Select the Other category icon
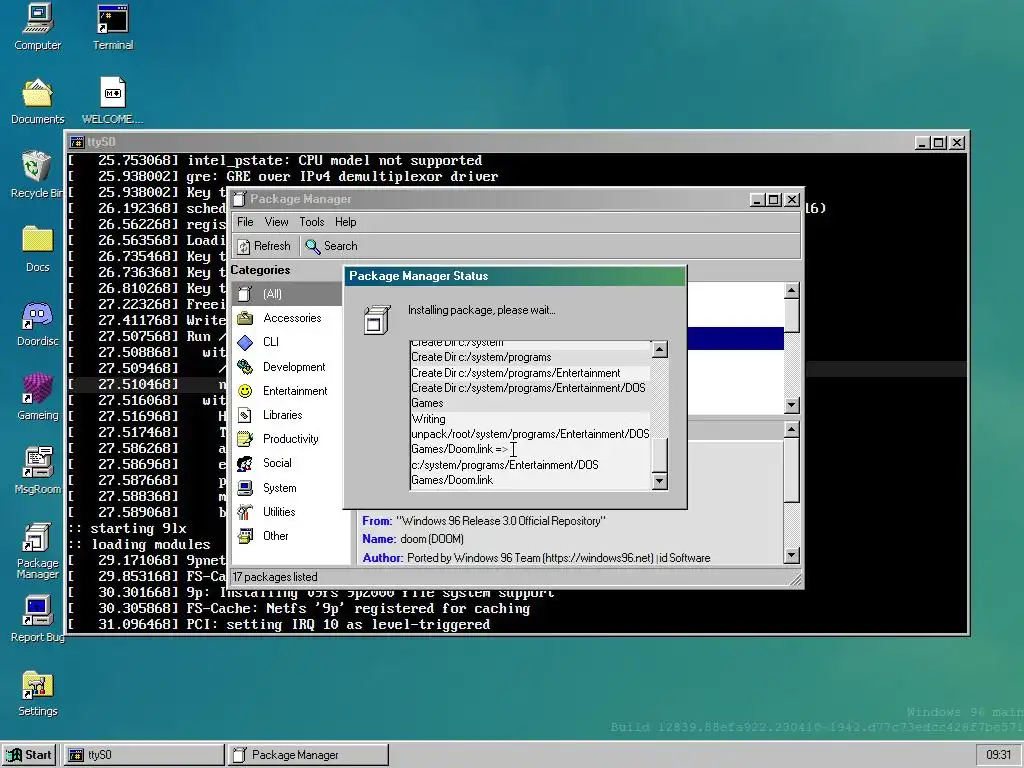 coord(245,536)
